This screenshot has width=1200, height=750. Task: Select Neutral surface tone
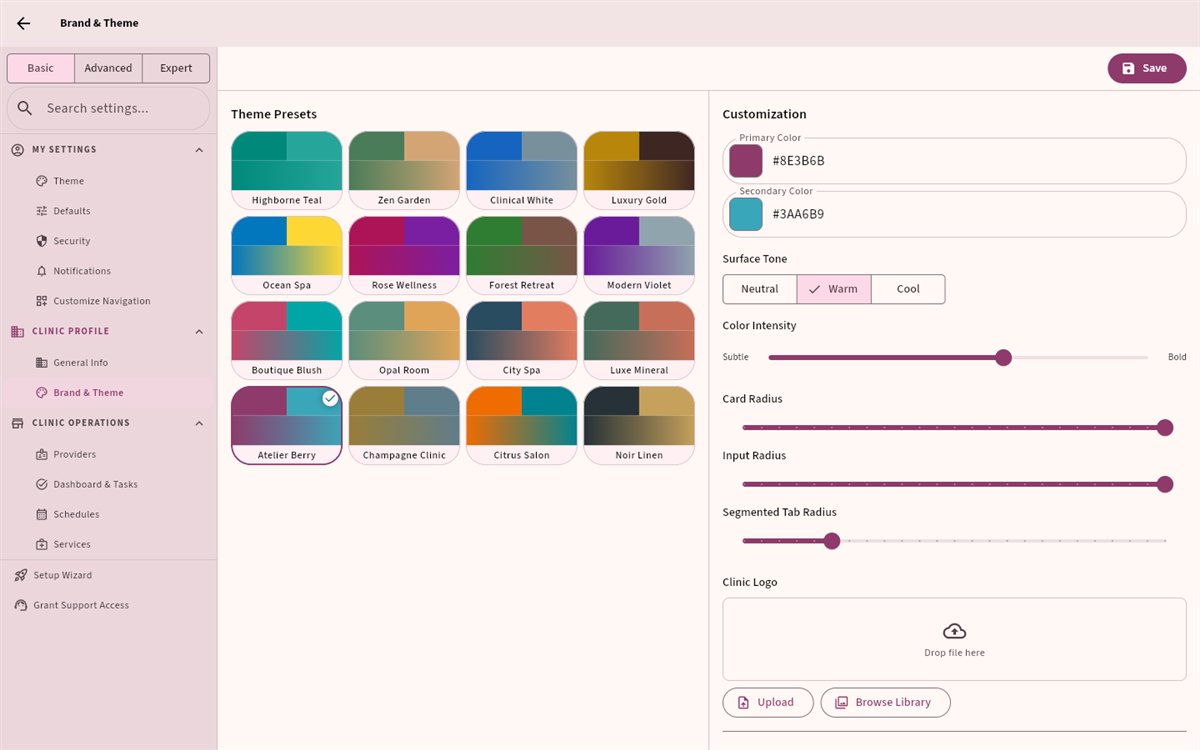point(760,289)
